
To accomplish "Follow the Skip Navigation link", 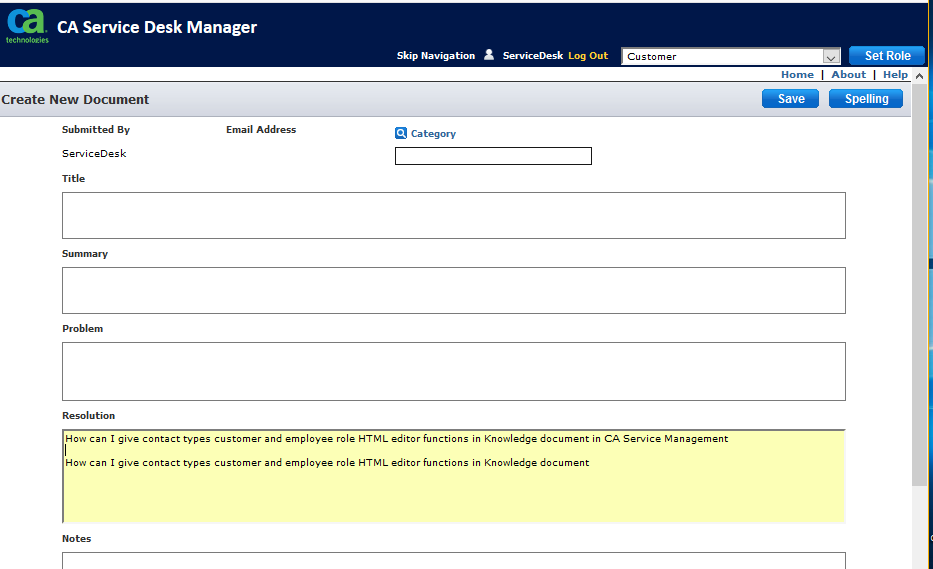I will (x=436, y=55).
